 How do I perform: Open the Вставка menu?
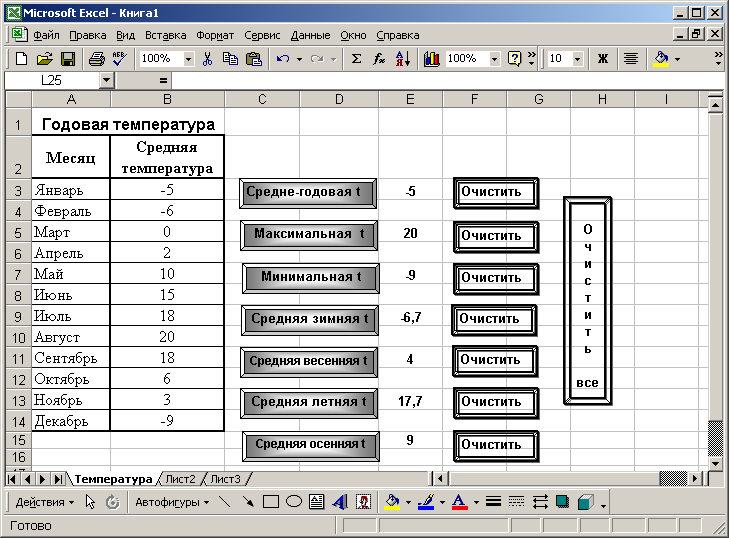click(x=166, y=35)
